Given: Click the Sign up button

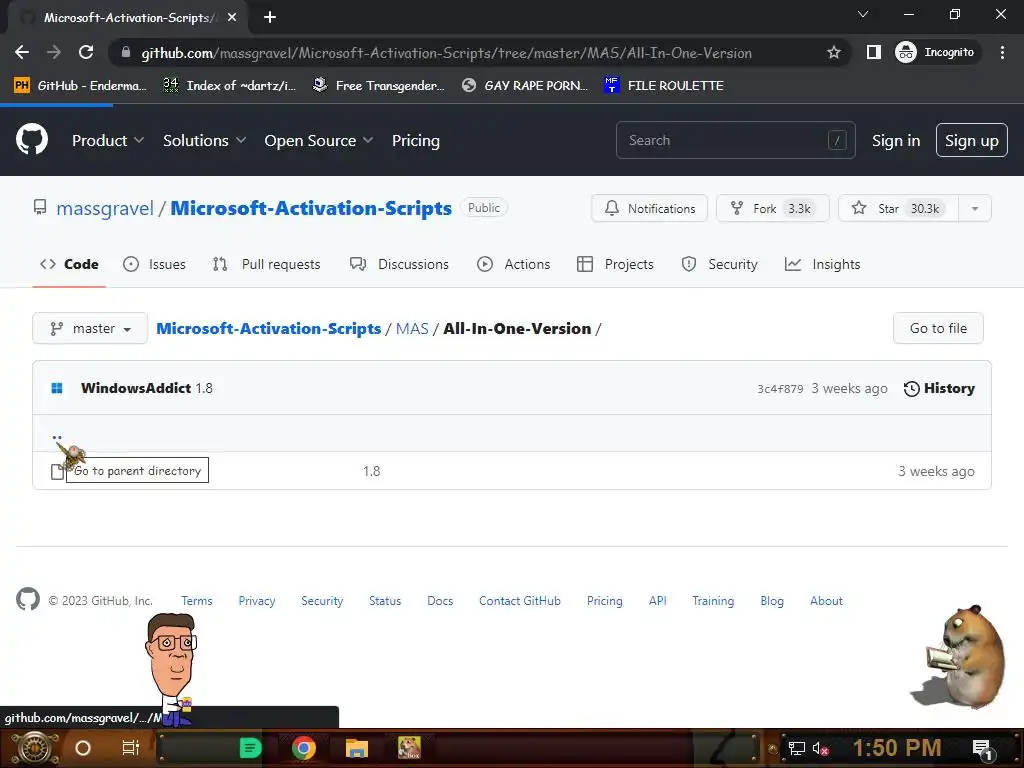Looking at the screenshot, I should click(971, 140).
